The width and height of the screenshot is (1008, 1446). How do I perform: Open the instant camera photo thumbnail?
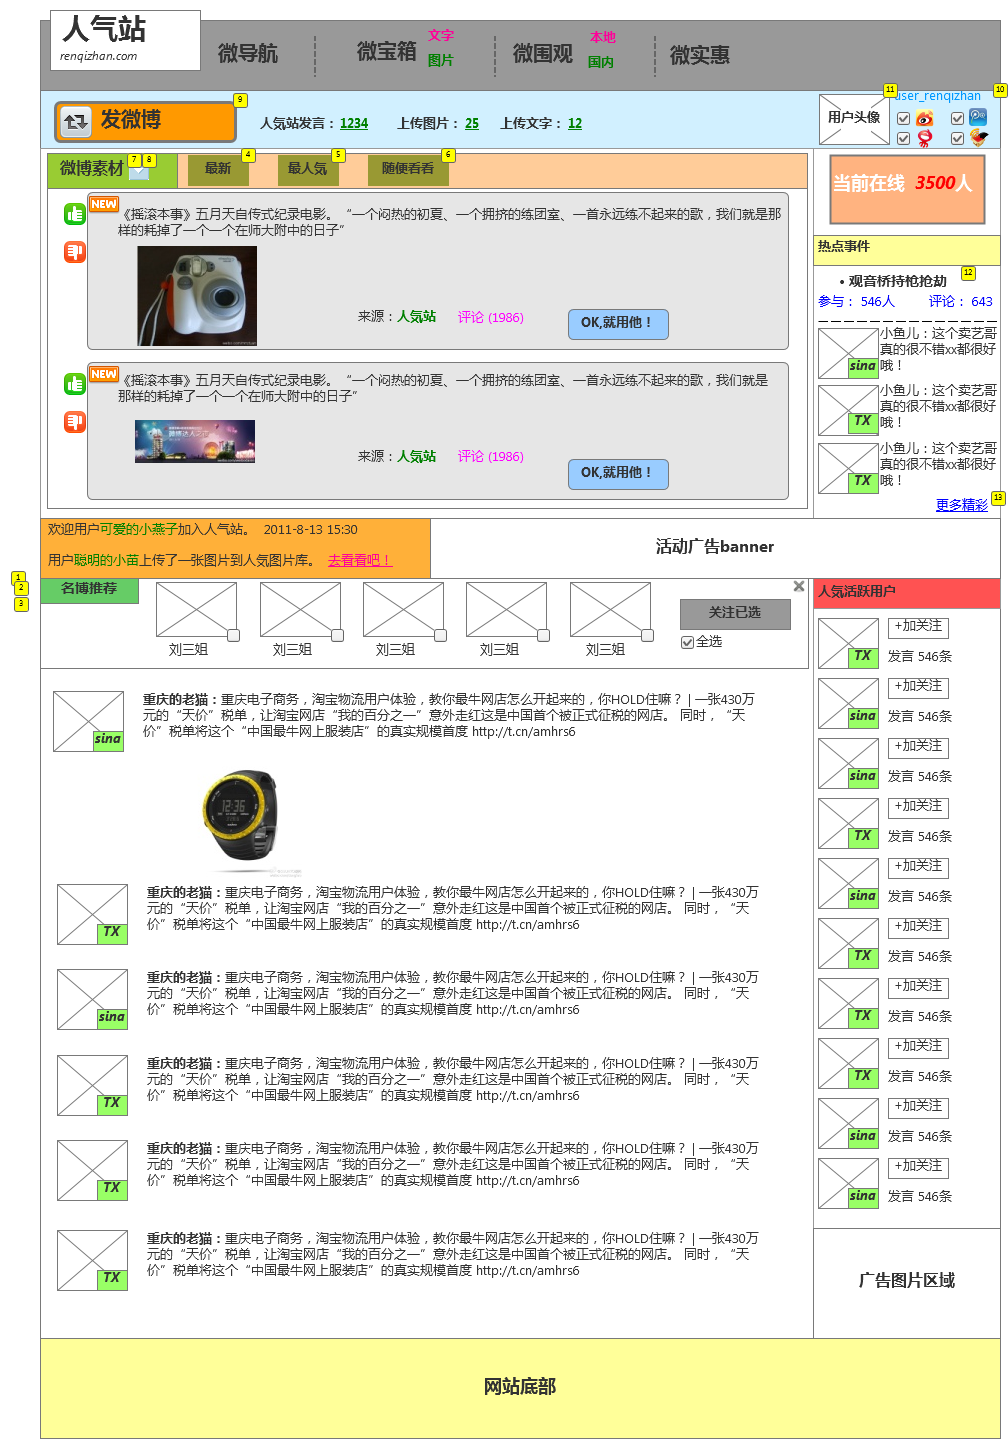(x=197, y=296)
